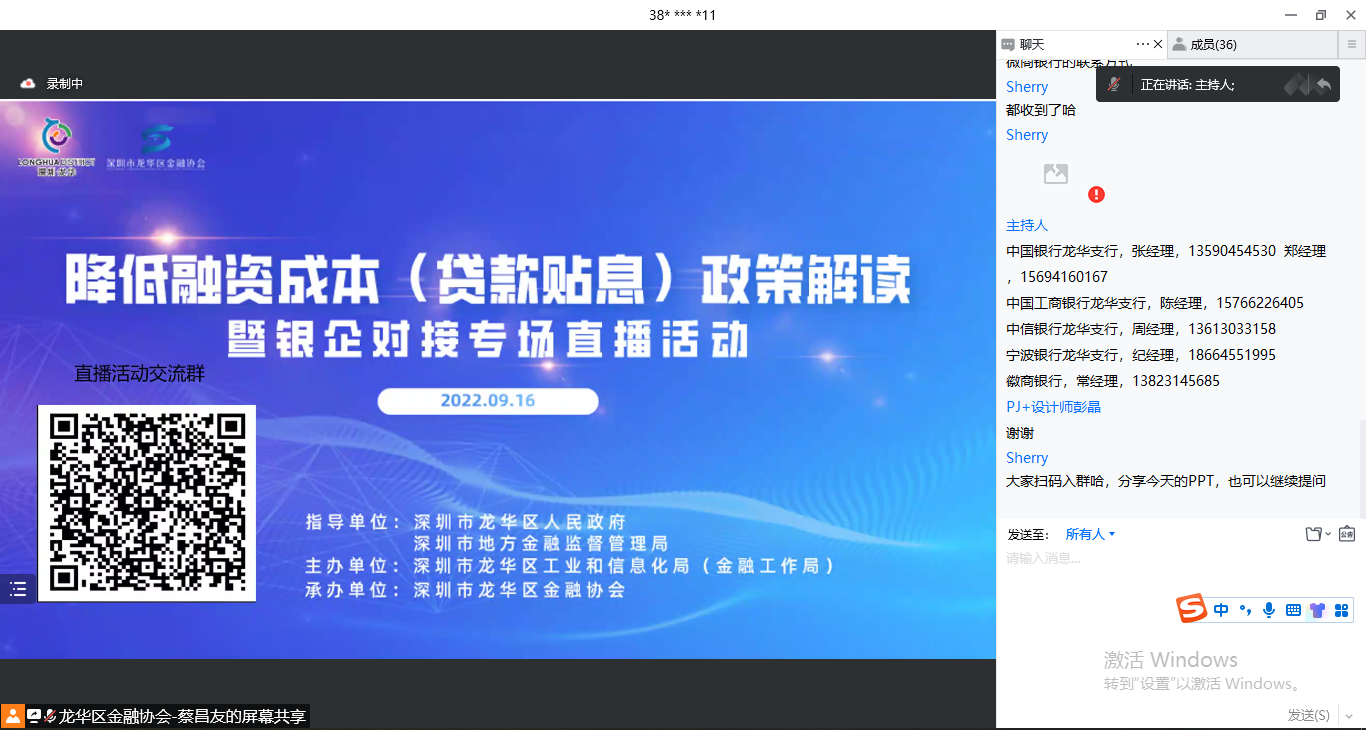Viewport: 1366px width, 730px height.
Task: Click the 龙华区金融协会-蔡昌友的屏幕共享 label
Action: pos(182,716)
